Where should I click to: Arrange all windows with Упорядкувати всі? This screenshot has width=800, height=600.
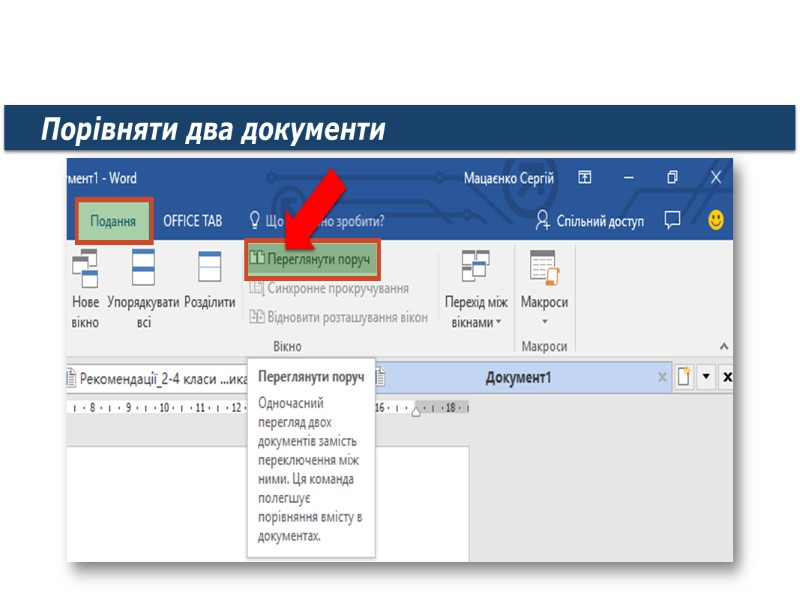coord(143,289)
